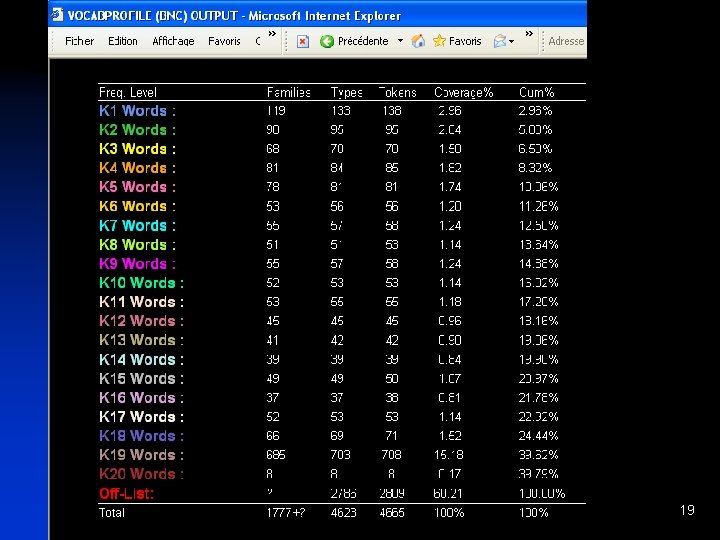Image resolution: width=720 pixels, height=540 pixels.
Task: Open the Mail icon dropdown arrow
Action: [x=511, y=42]
